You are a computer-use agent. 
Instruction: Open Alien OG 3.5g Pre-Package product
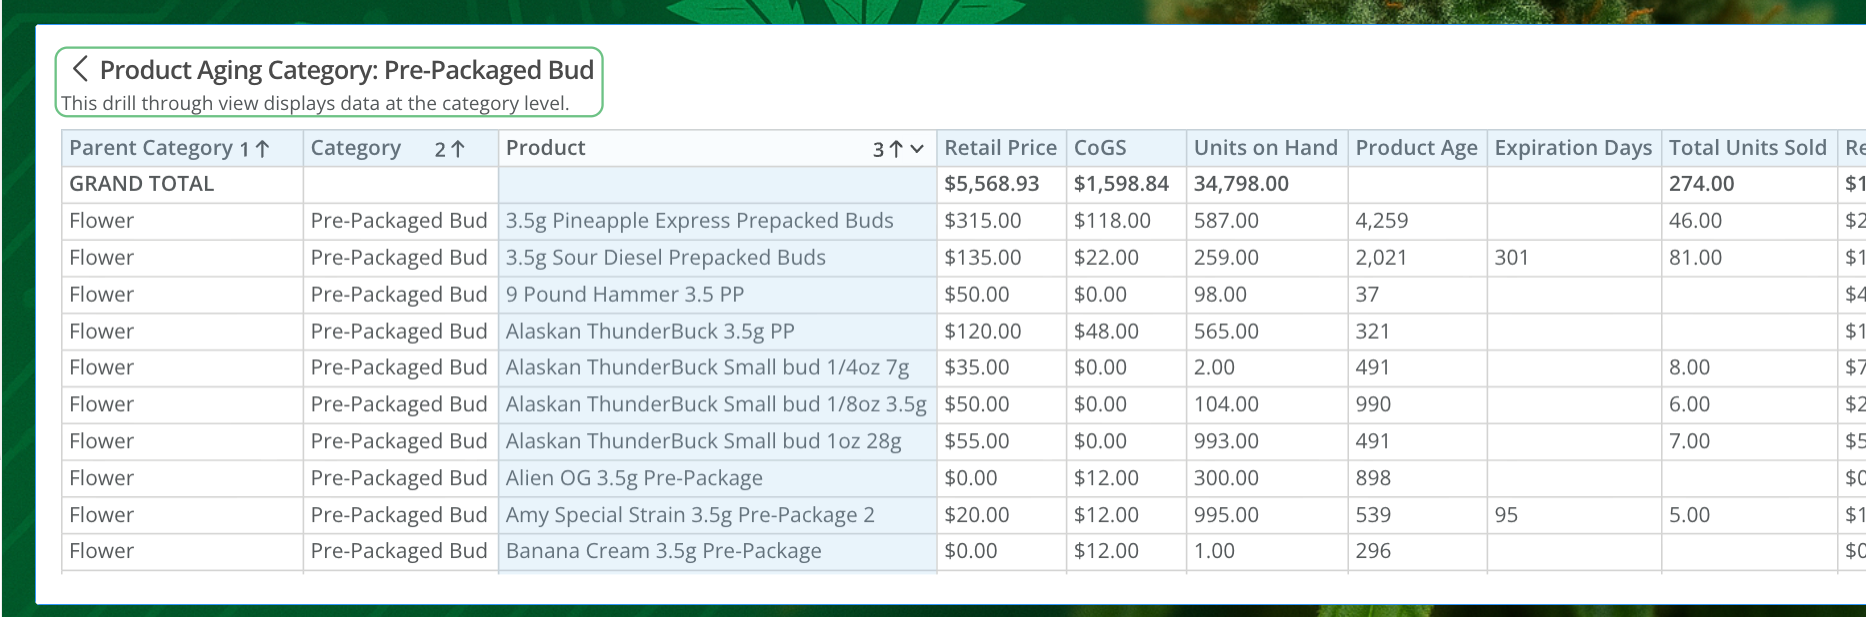tap(634, 479)
